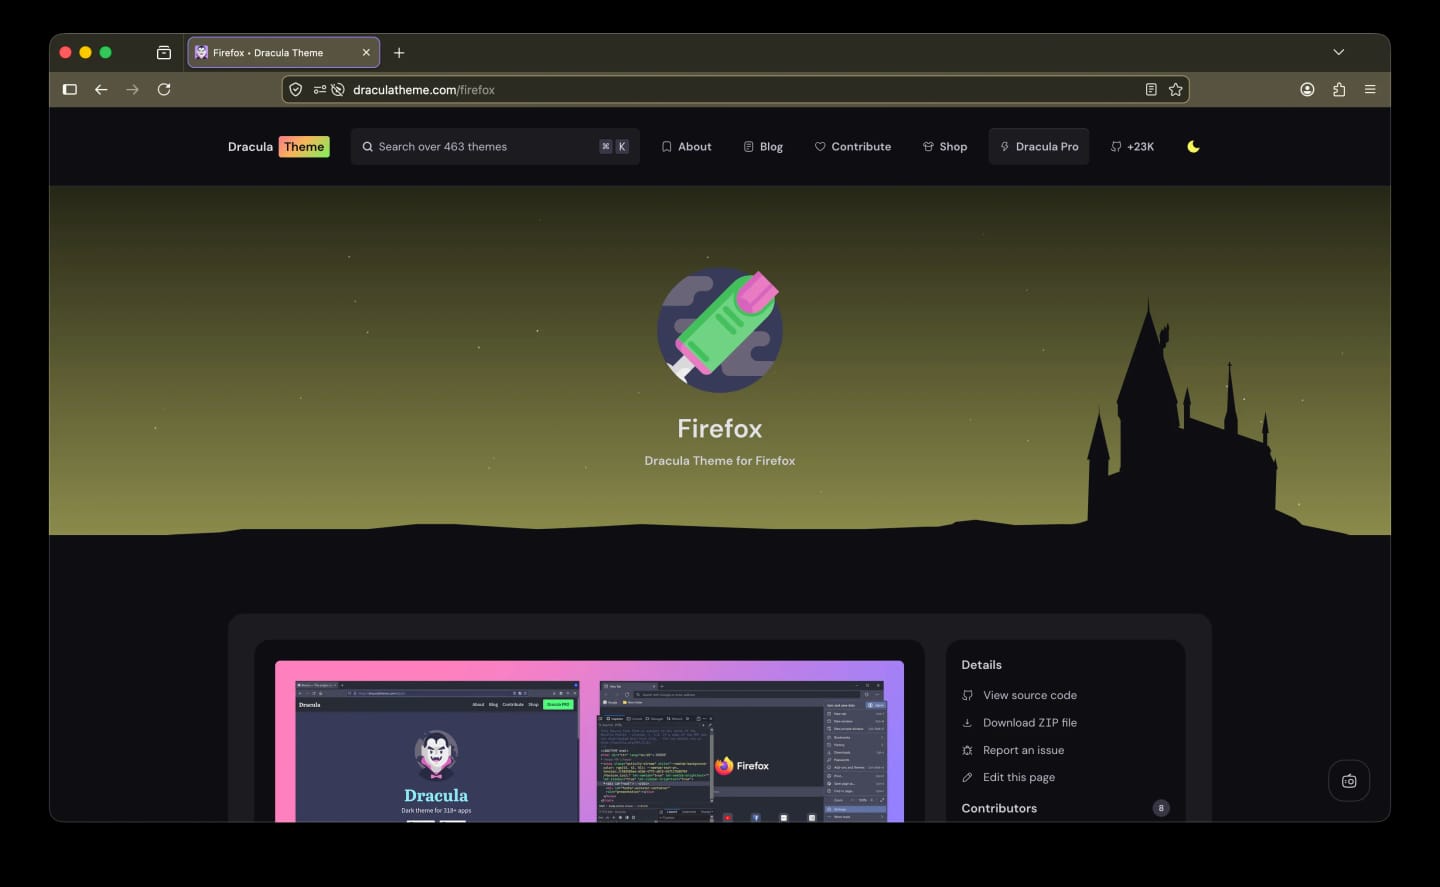Screen dimensions: 1440x887
Task: Reload the current page
Action: 164,89
